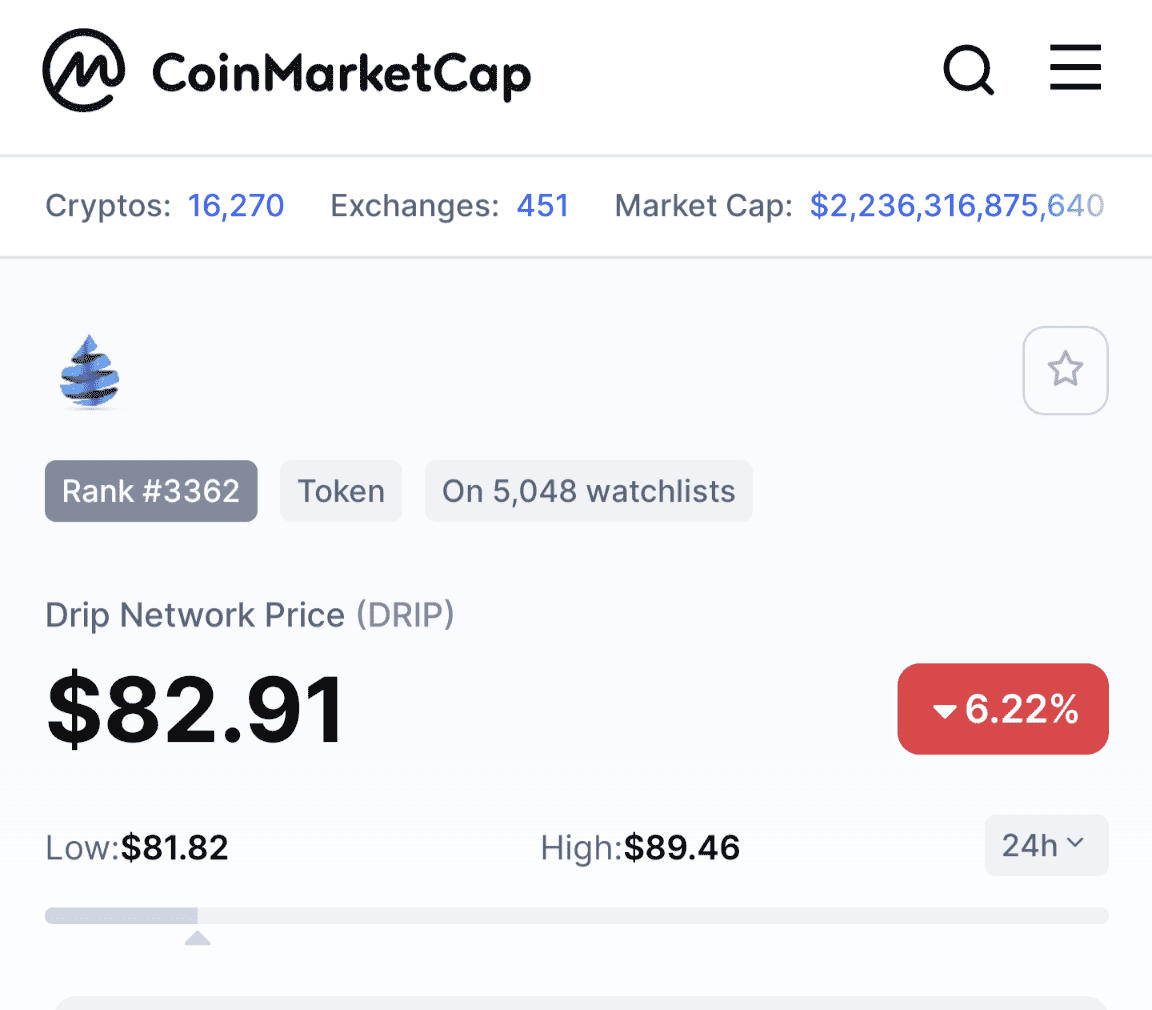The height and width of the screenshot is (1010, 1152).
Task: Navigate to Exchanges via the 451 link
Action: [x=542, y=205]
